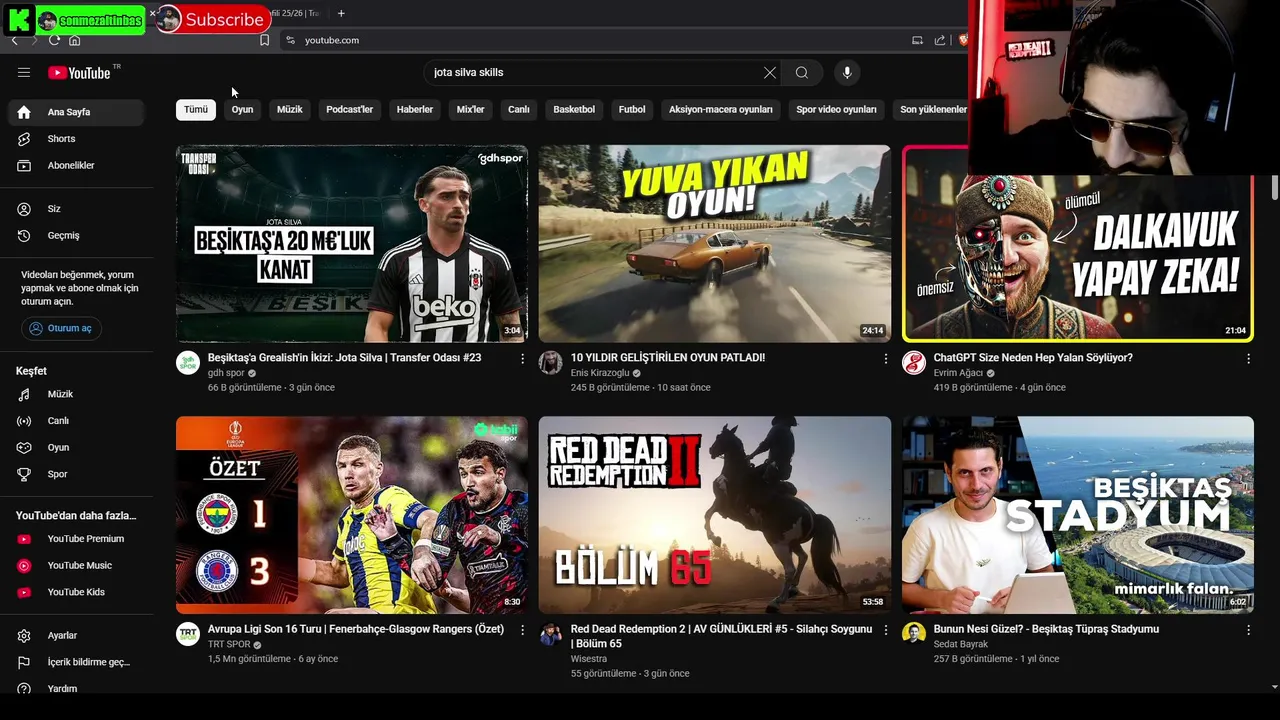Select the Futbol filter chip
This screenshot has width=1280, height=720.
632,109
